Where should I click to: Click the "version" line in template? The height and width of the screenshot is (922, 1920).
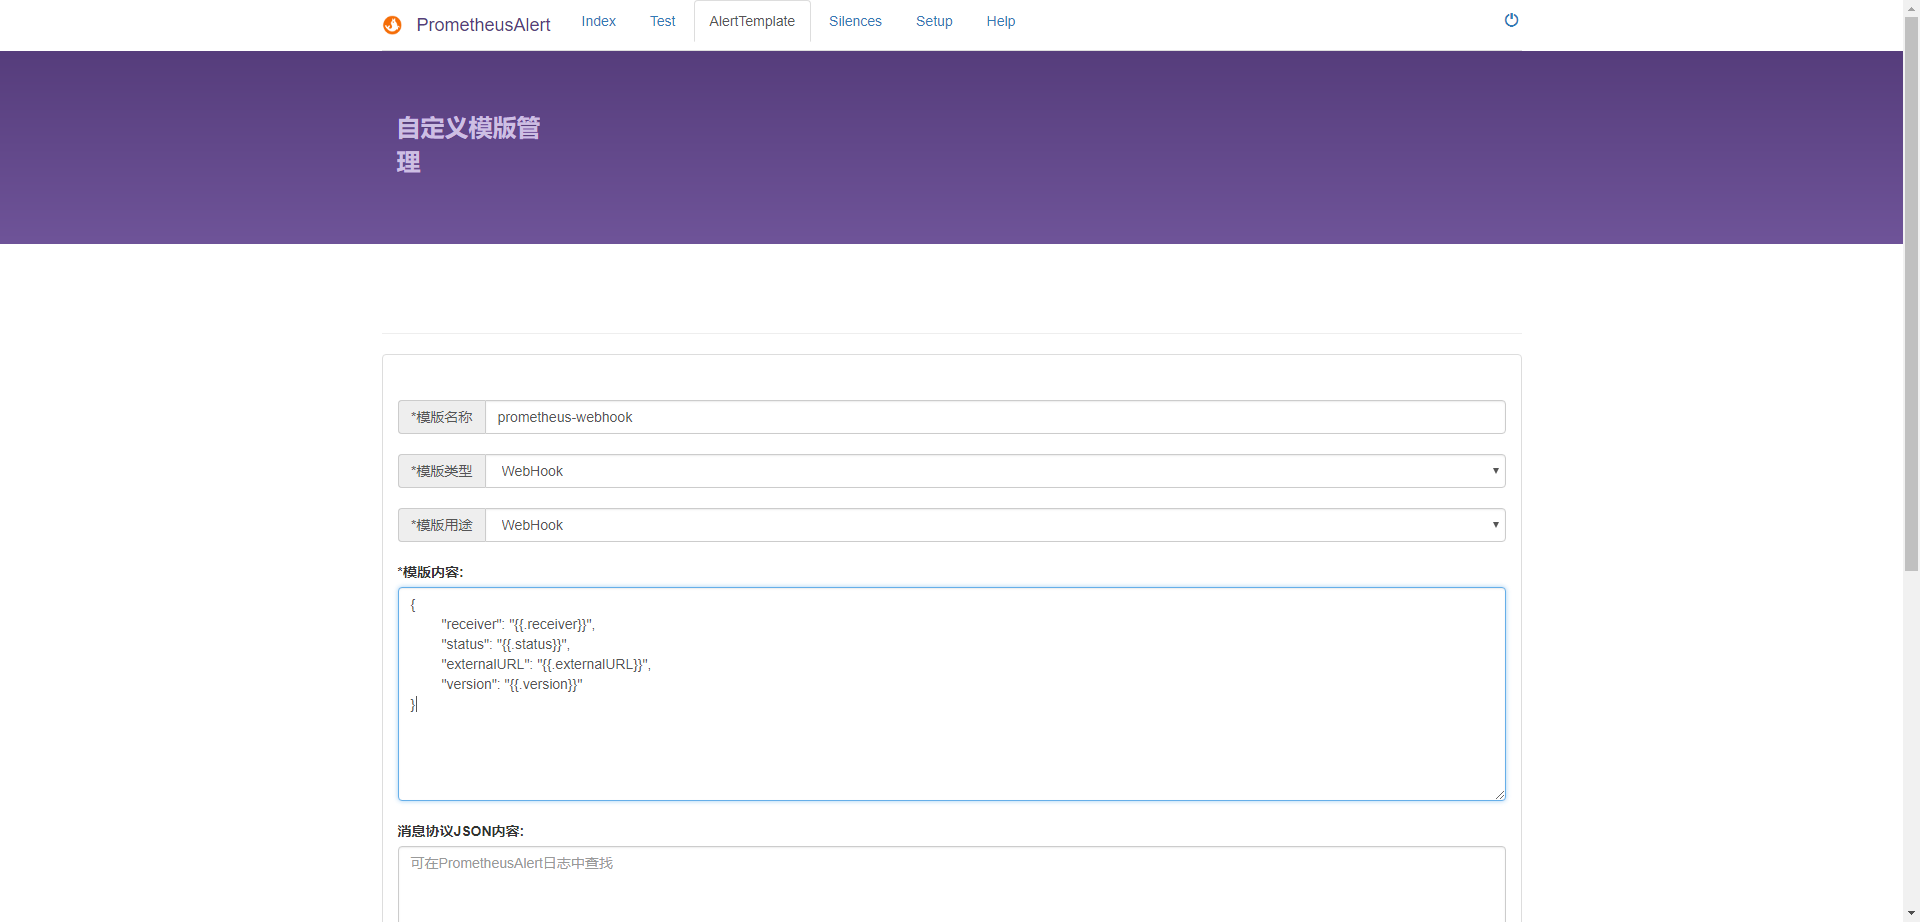click(512, 684)
